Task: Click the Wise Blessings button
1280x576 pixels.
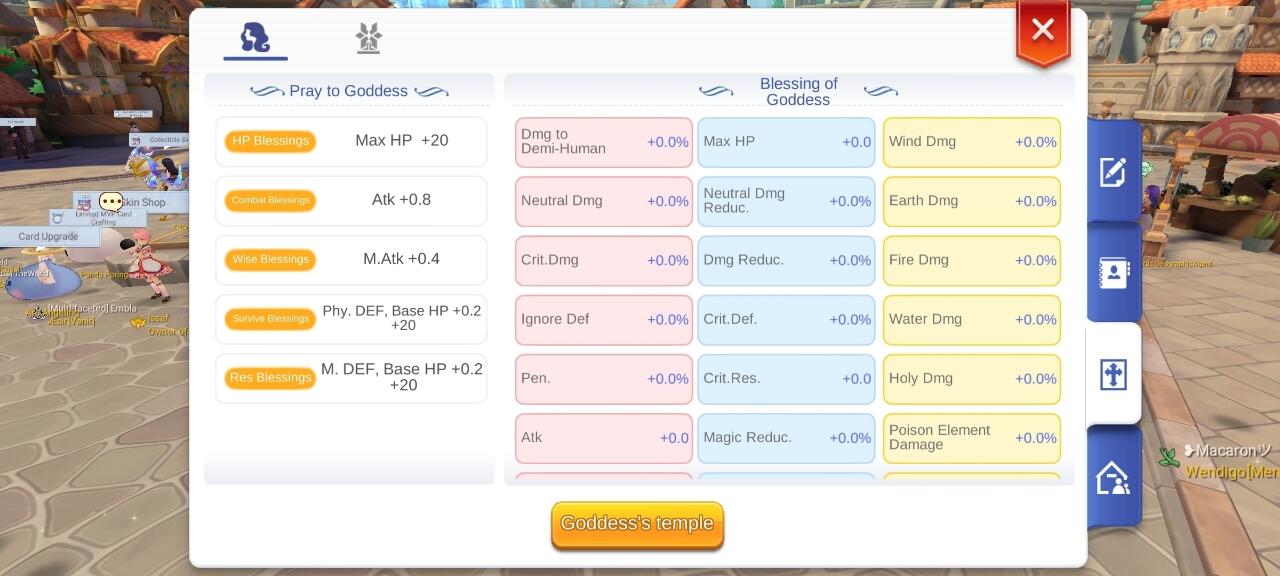Action: (270, 260)
